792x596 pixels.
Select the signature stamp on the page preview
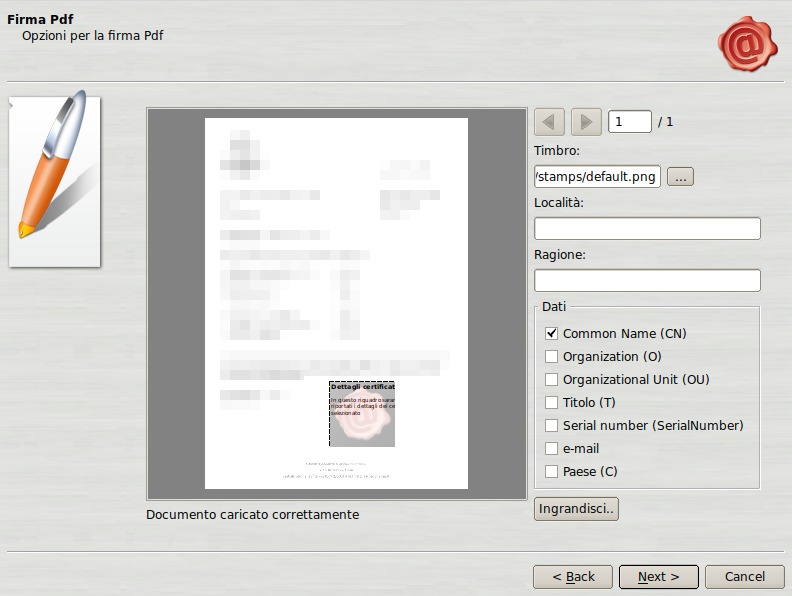pos(362,414)
